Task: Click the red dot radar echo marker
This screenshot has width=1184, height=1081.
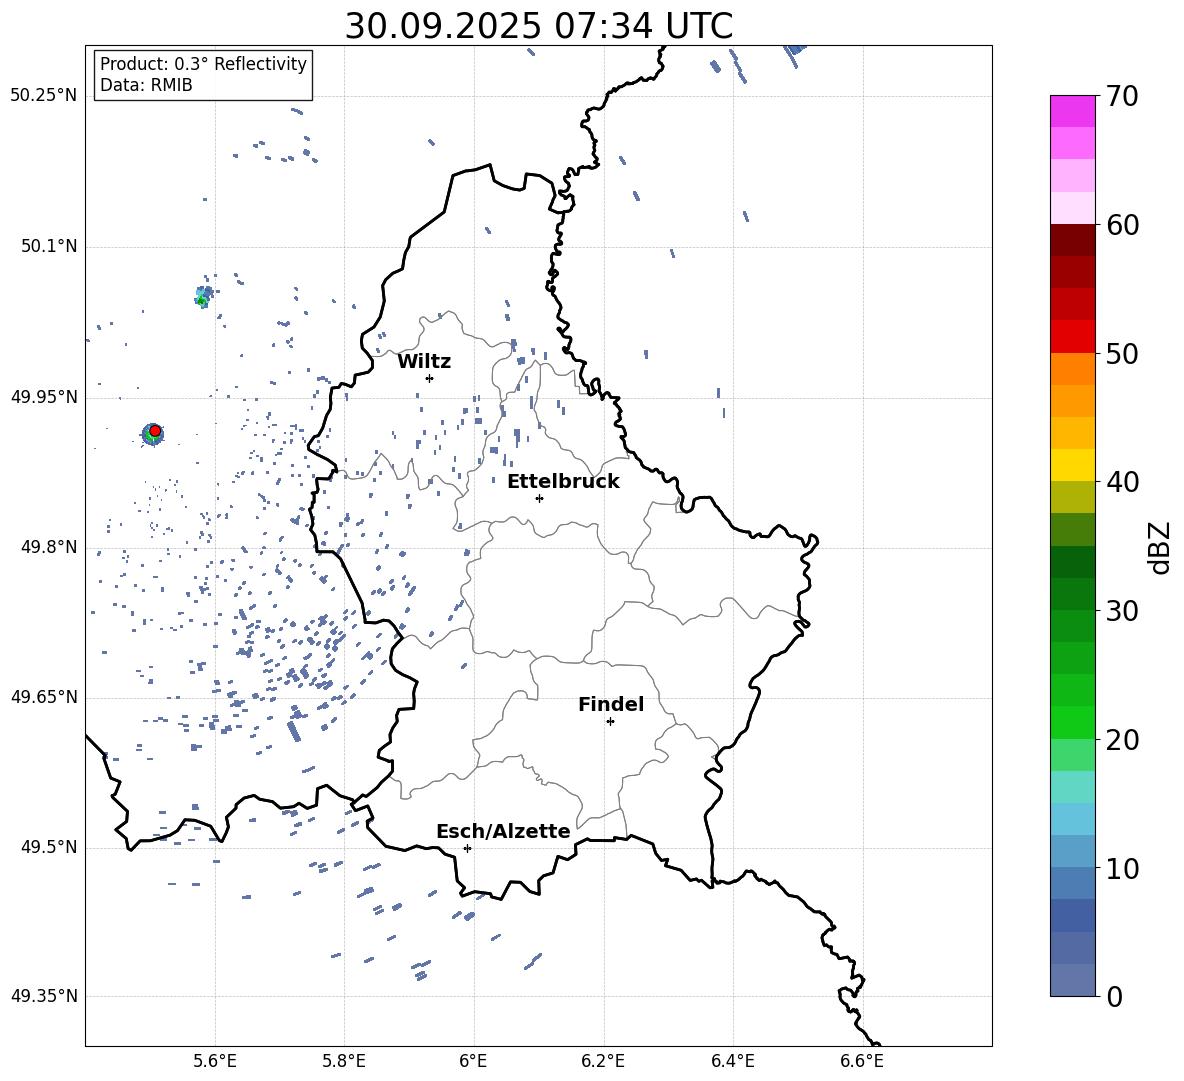Action: point(155,430)
